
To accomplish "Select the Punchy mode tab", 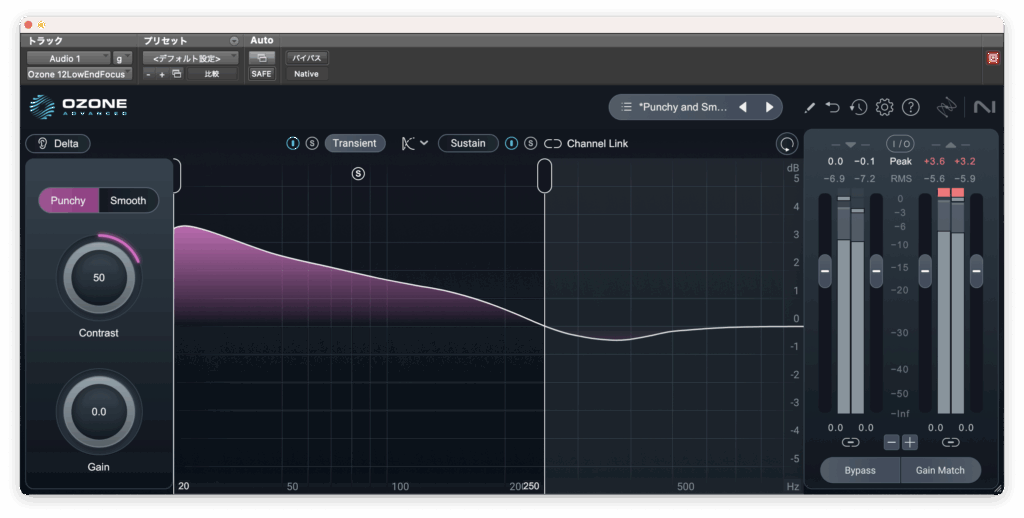I will 68,200.
